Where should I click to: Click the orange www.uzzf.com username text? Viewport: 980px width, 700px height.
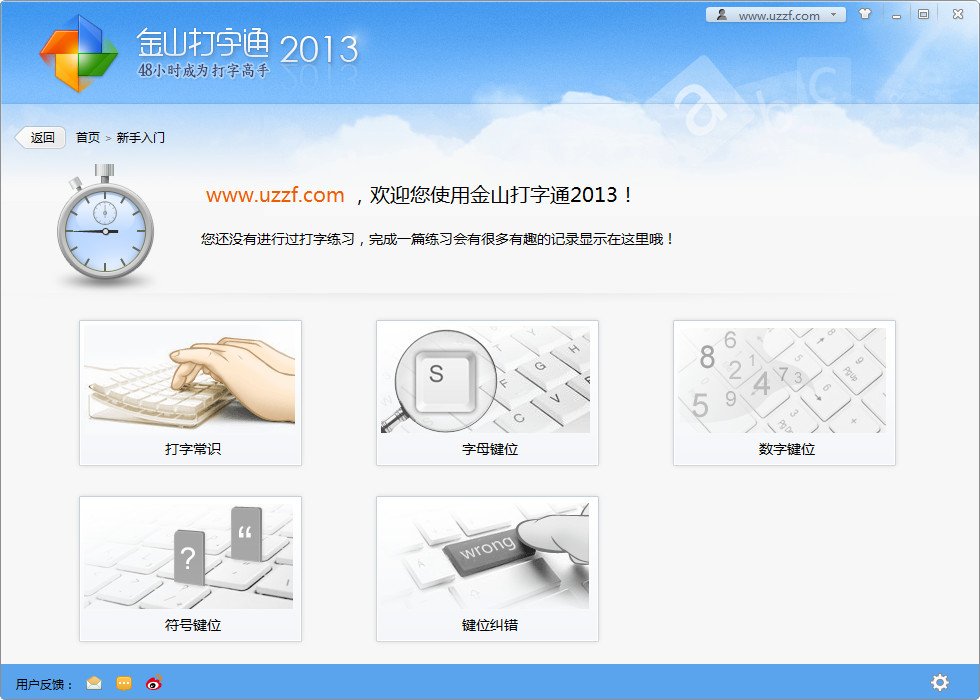(x=275, y=195)
